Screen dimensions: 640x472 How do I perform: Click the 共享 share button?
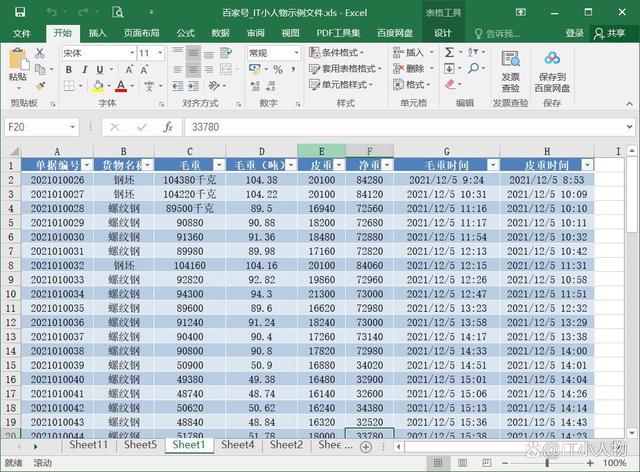point(609,33)
